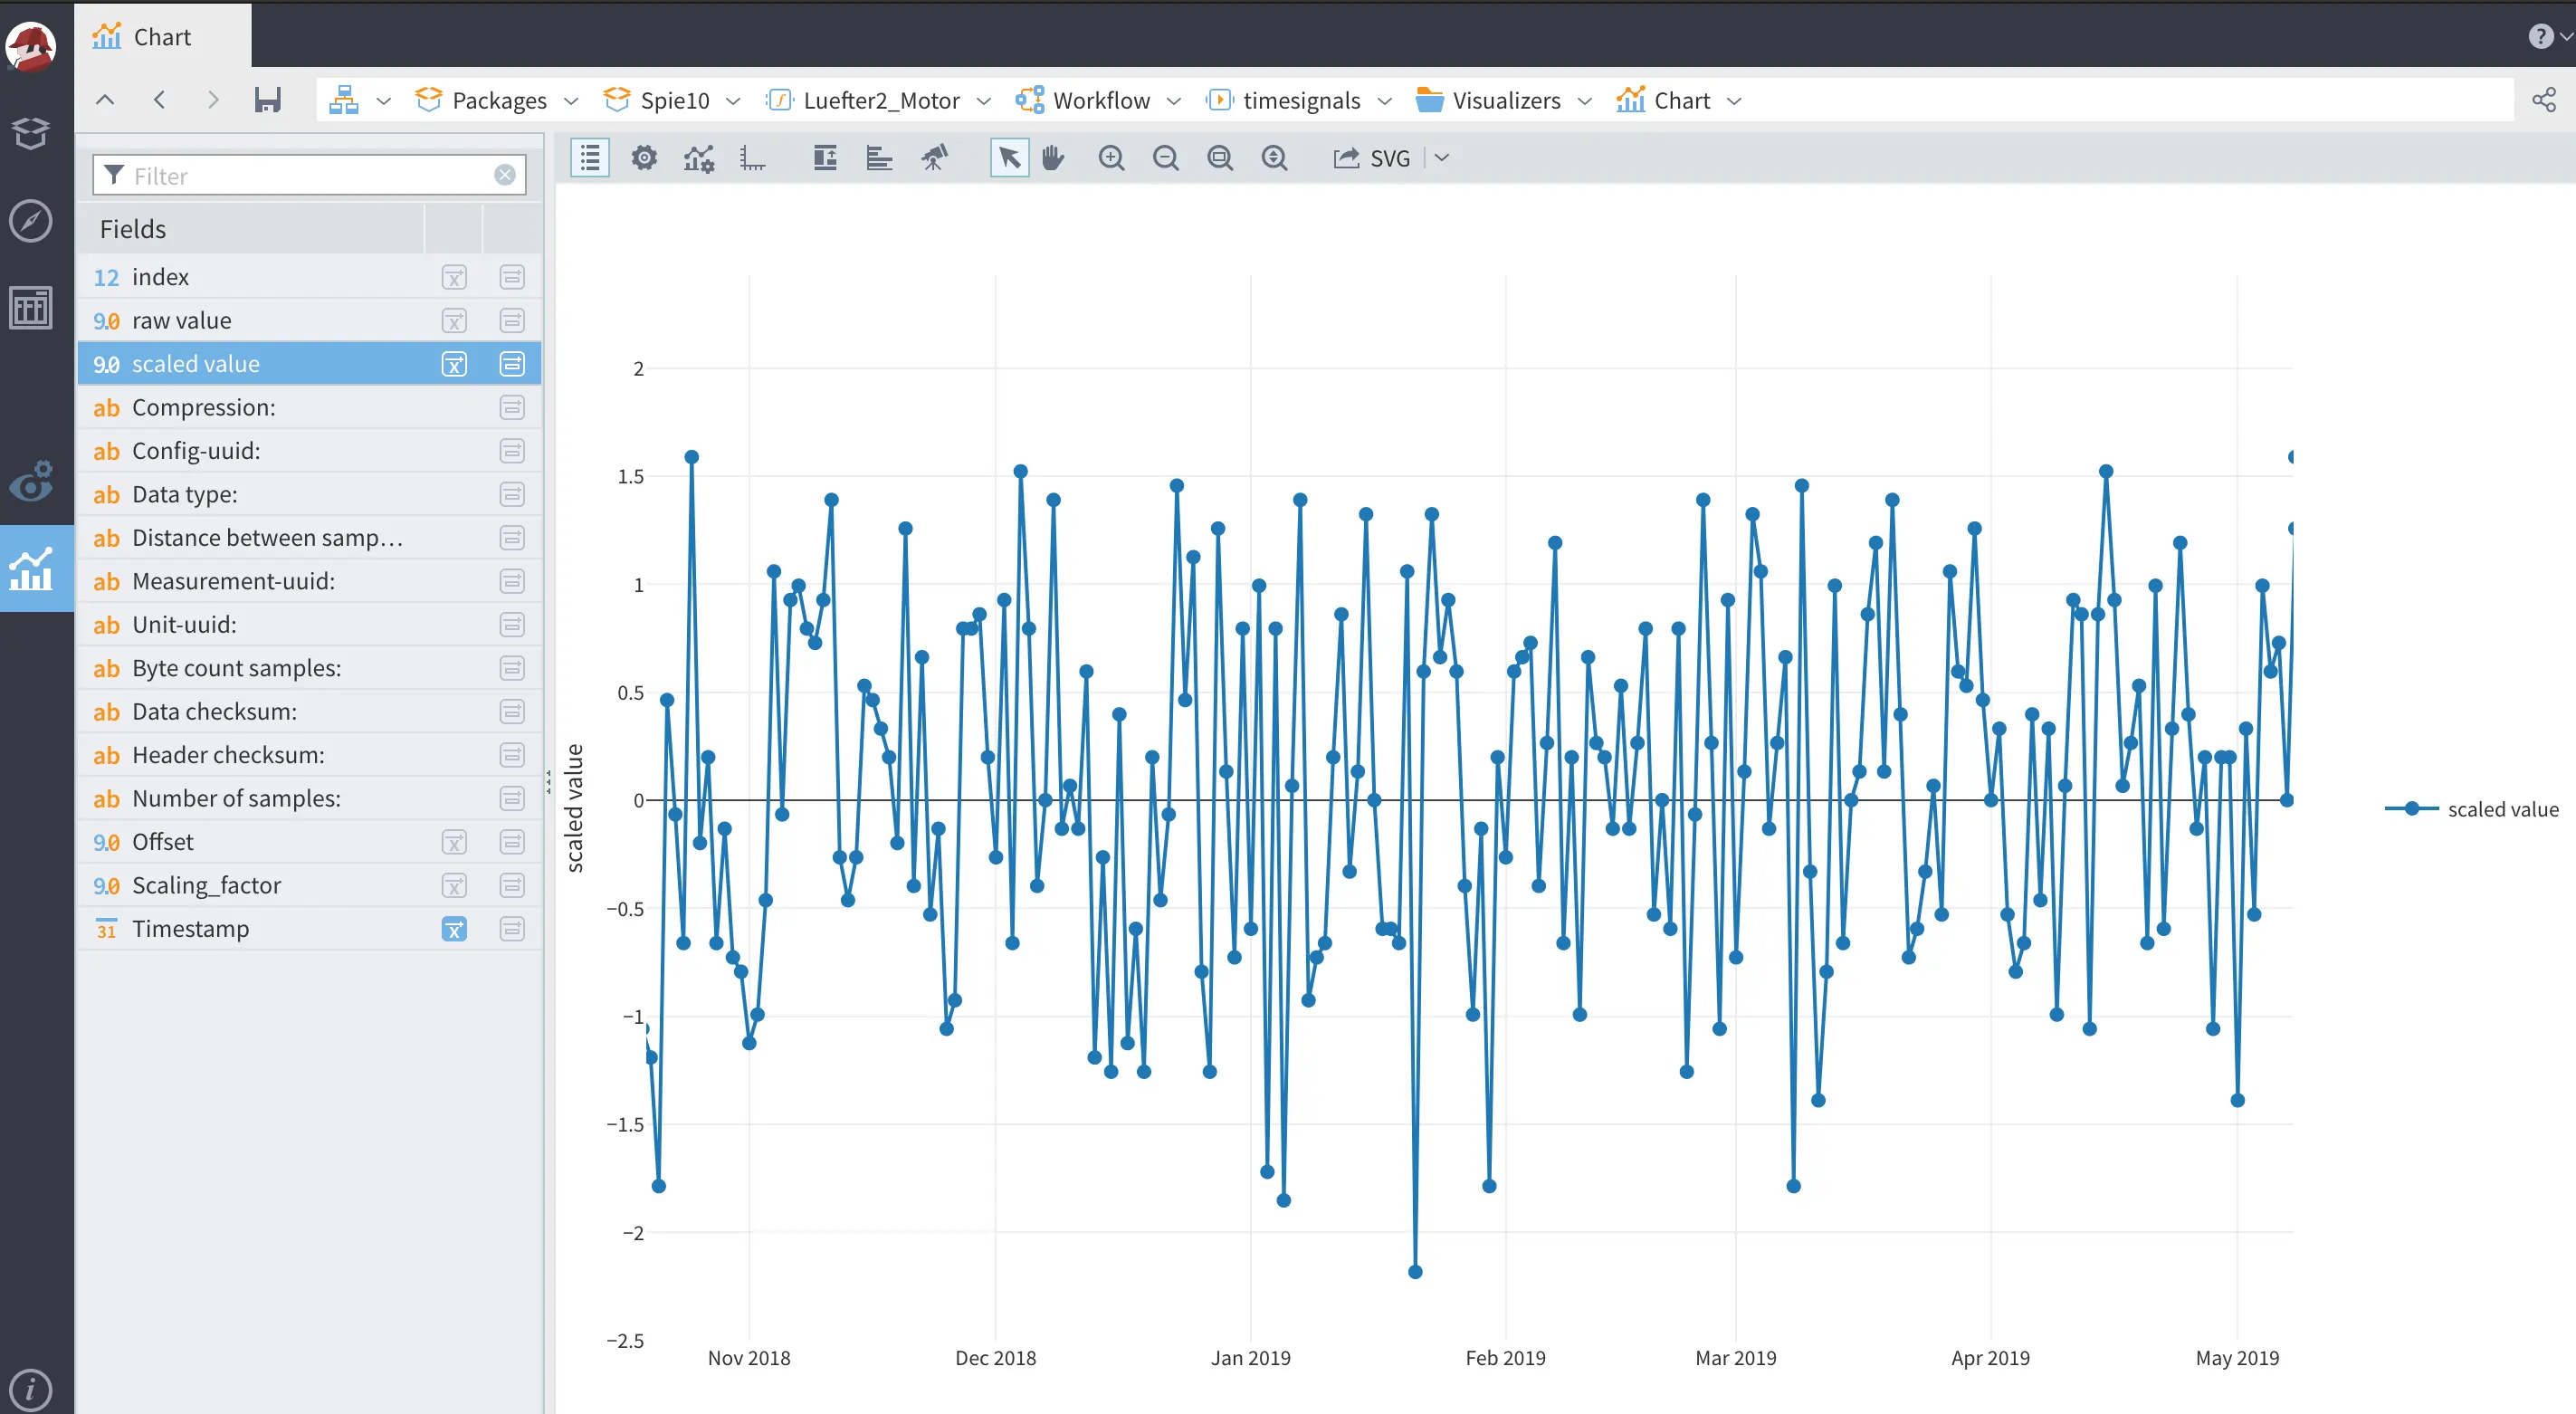Expand the Packages breadcrumb dropdown

tap(571, 101)
